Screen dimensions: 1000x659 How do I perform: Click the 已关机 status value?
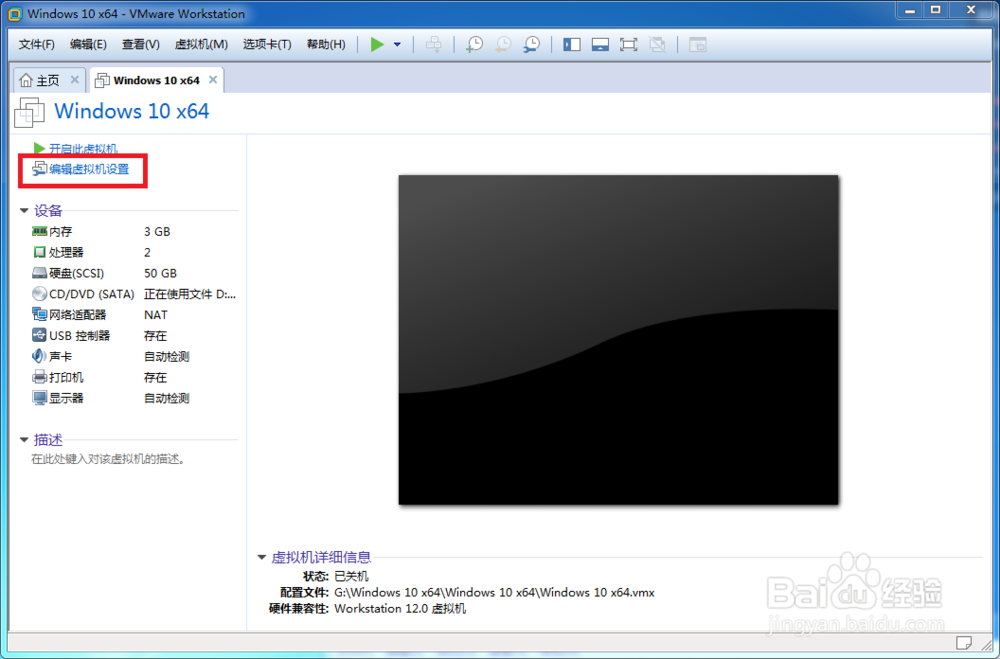[351, 576]
